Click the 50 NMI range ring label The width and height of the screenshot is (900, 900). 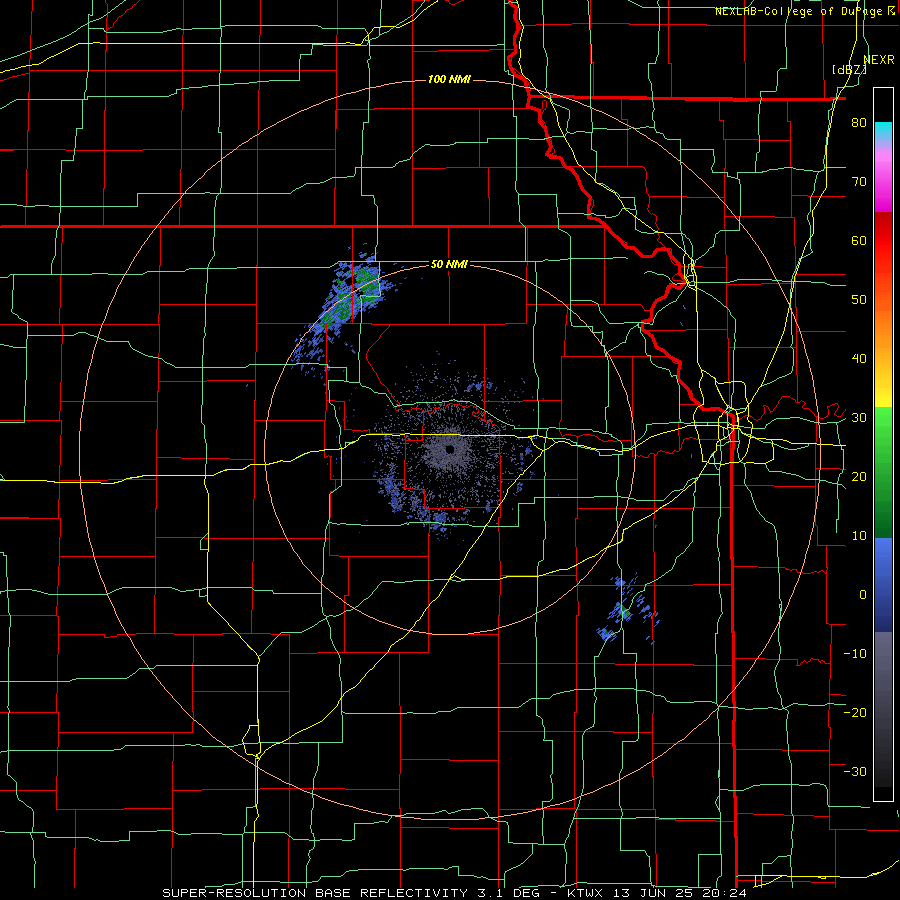(x=449, y=264)
